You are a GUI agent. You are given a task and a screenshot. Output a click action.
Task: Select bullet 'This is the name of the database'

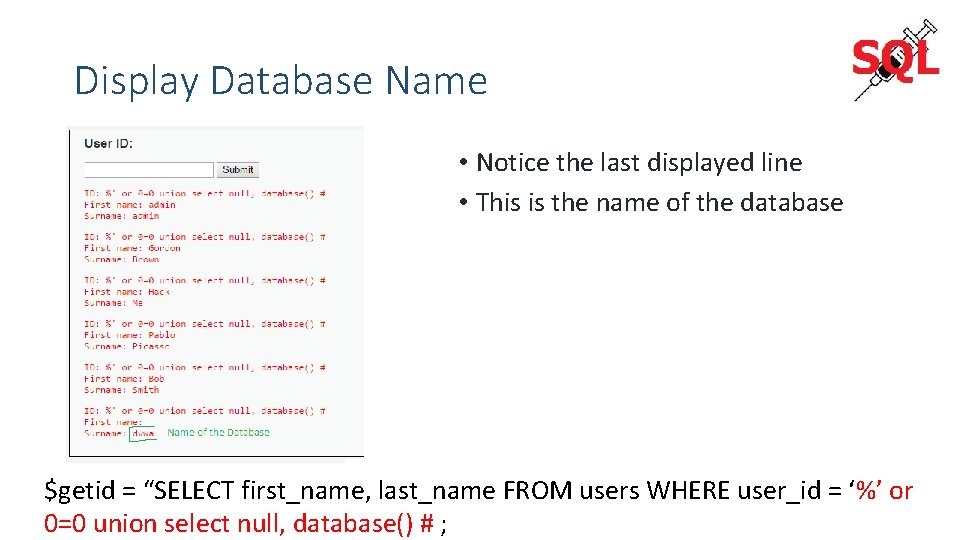click(x=659, y=203)
